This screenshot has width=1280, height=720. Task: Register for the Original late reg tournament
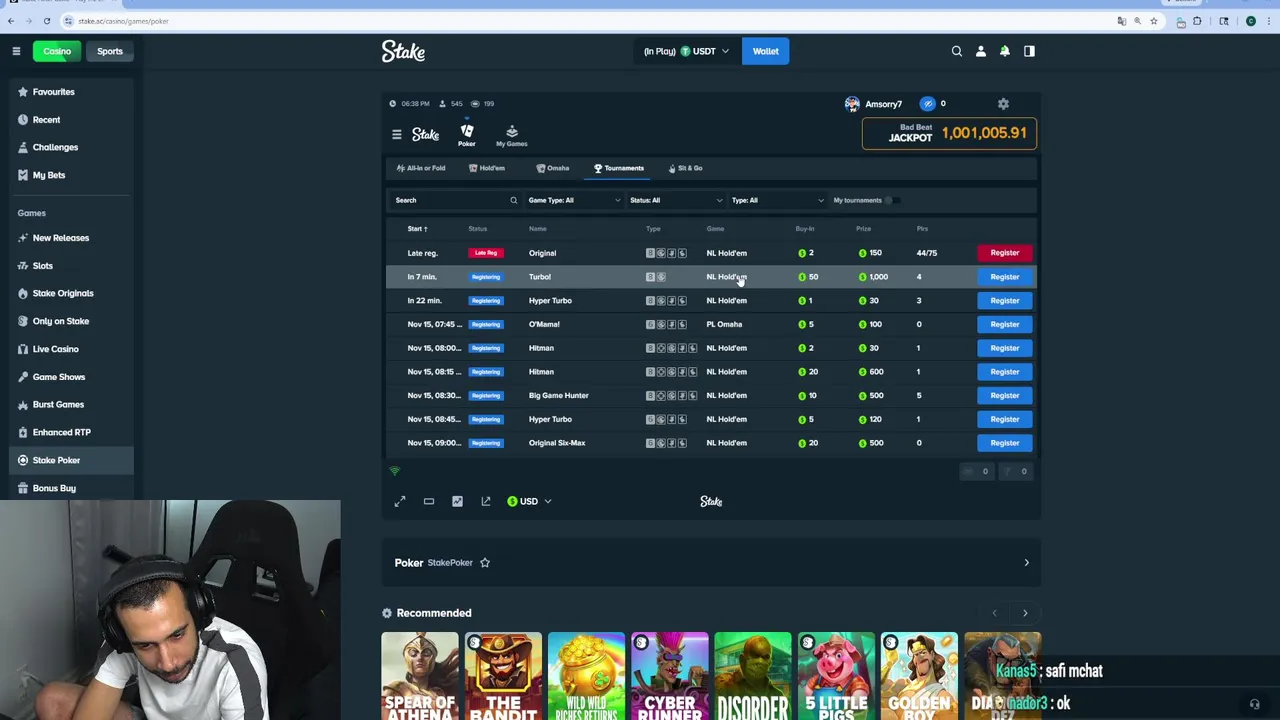1005,253
